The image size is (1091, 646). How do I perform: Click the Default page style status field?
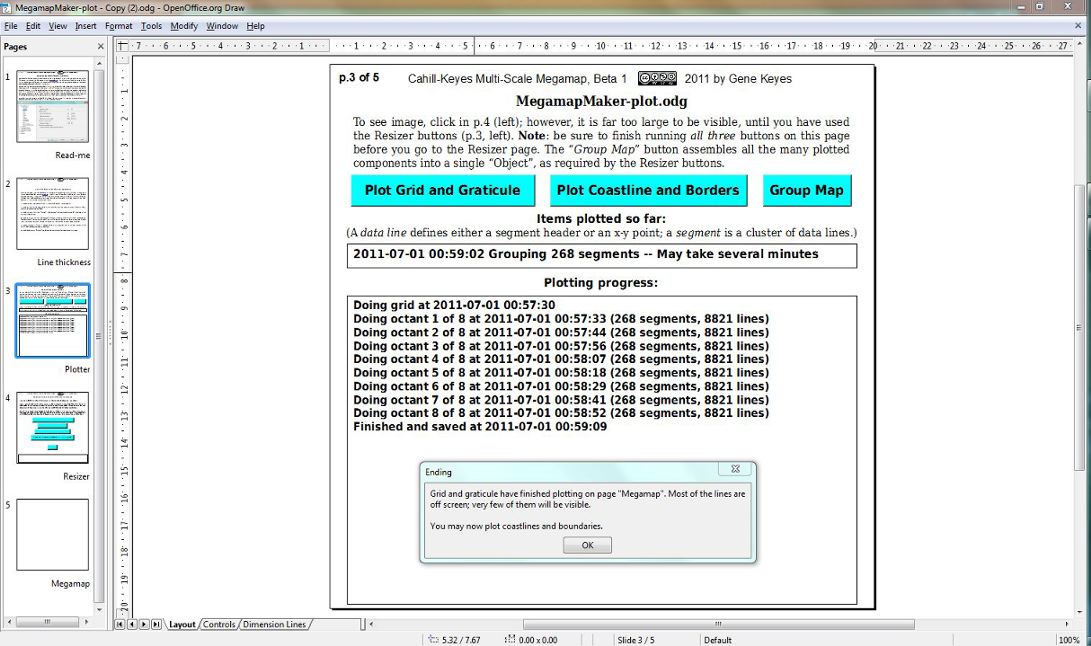(x=717, y=640)
